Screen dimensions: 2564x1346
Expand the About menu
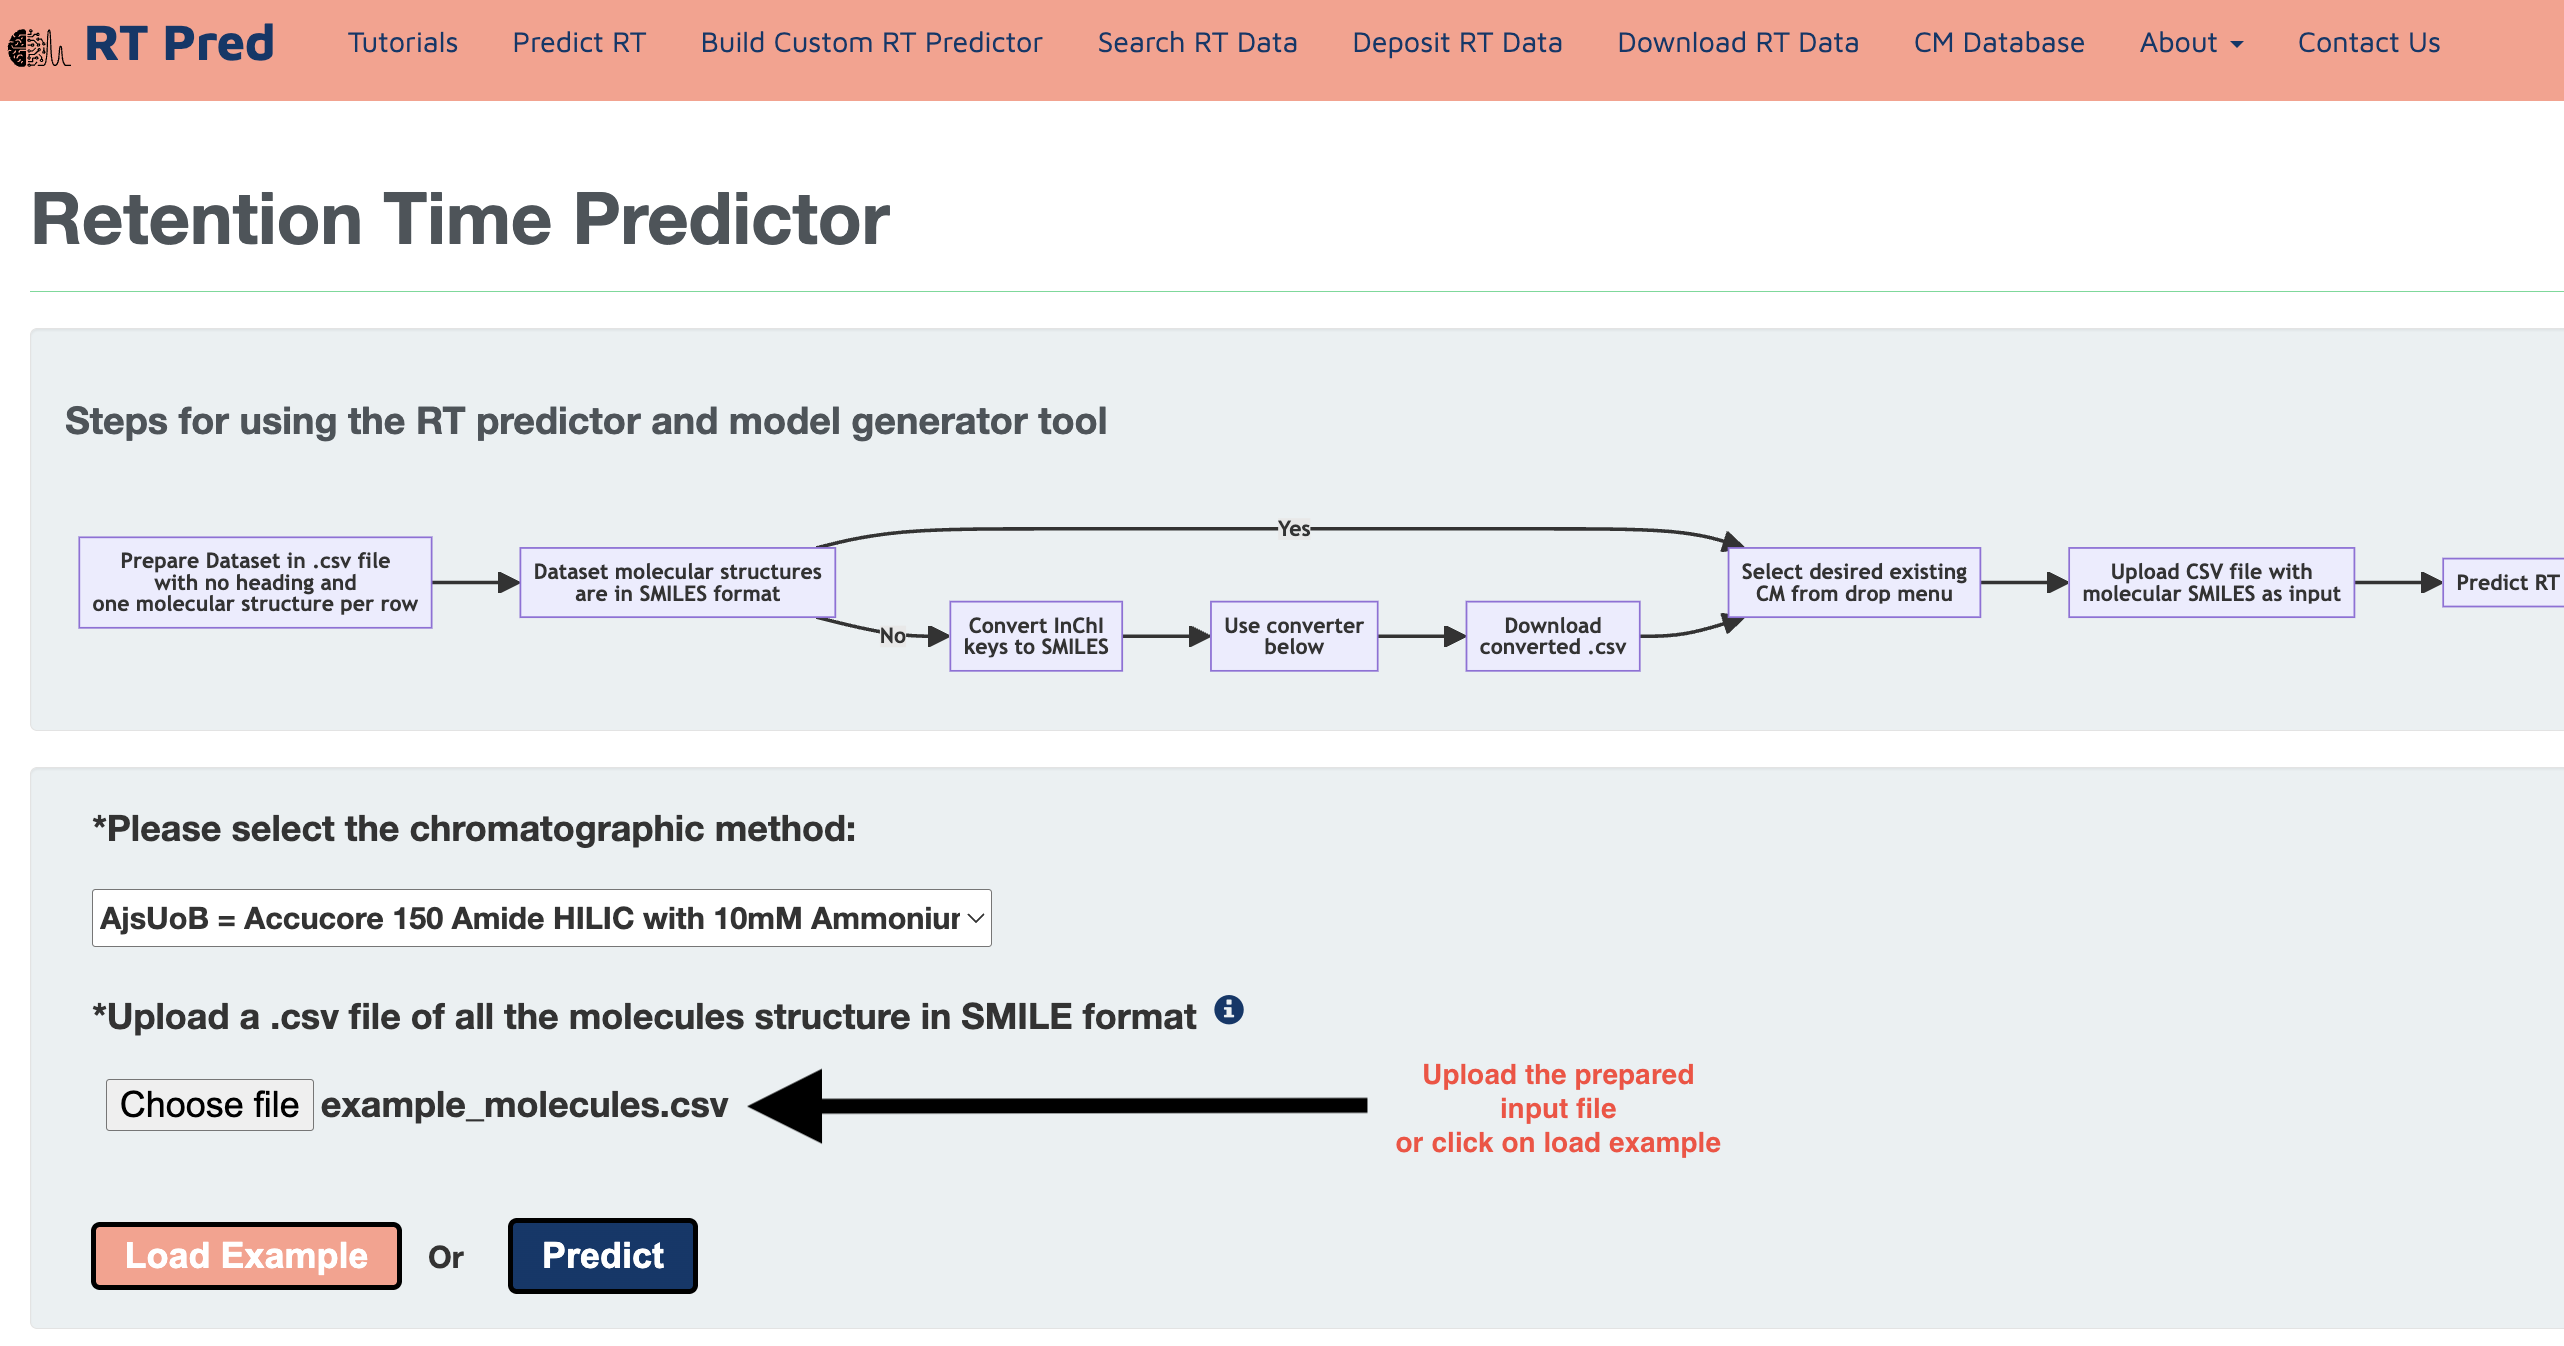point(2190,43)
